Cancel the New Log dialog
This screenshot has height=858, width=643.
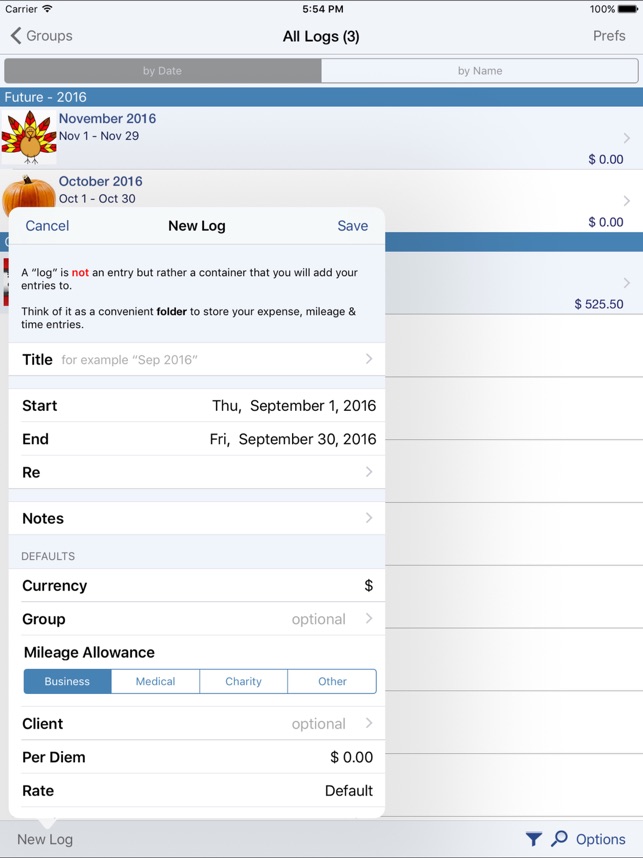coord(47,226)
